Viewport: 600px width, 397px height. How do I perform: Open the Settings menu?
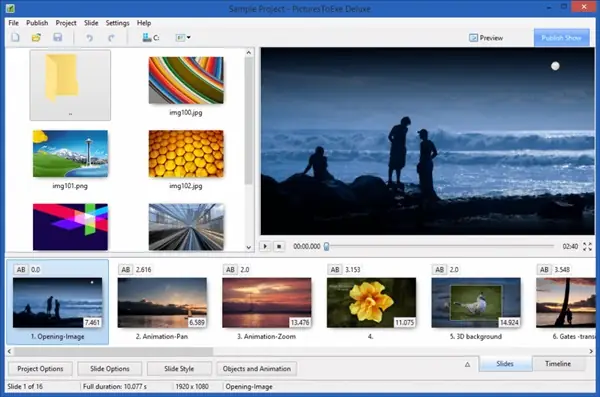coord(117,23)
